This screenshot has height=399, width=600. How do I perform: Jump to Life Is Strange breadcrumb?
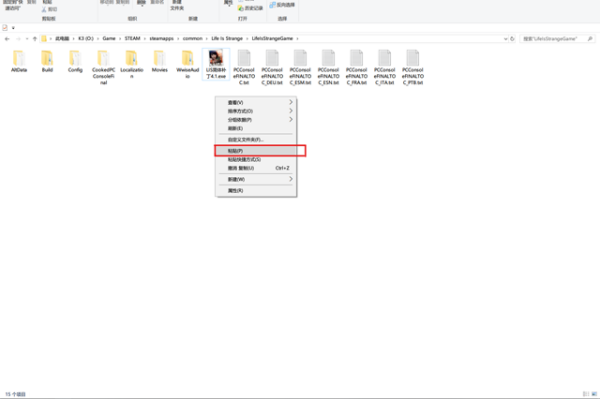coord(227,39)
